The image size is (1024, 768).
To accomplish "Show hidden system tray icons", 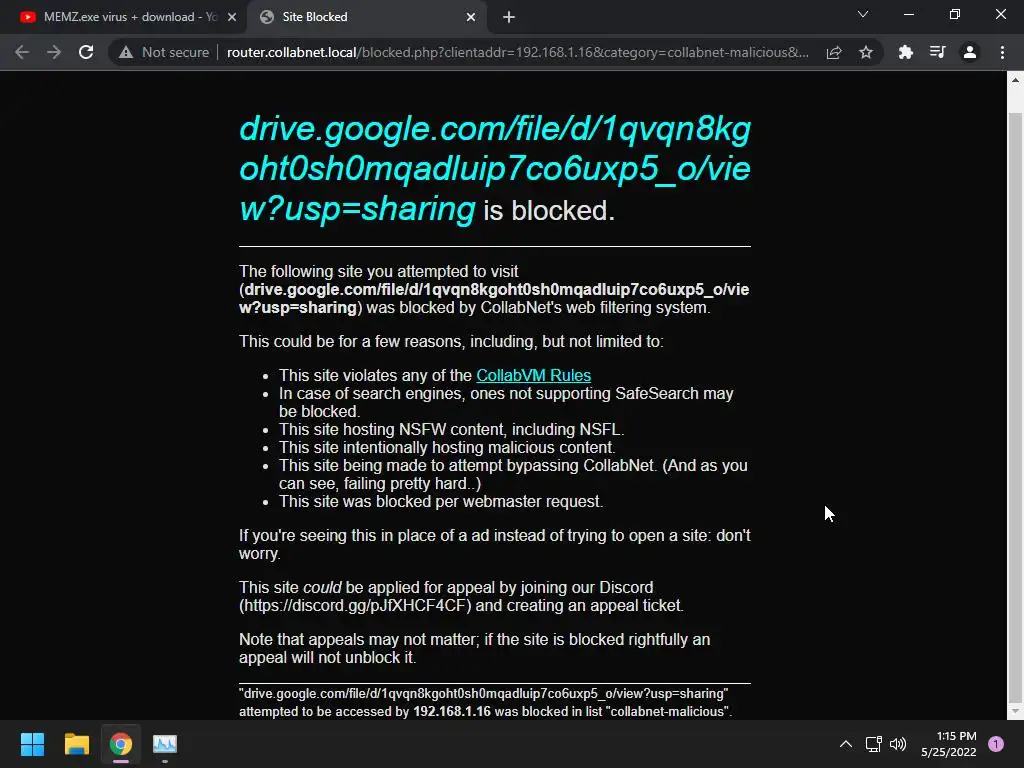I will click(x=846, y=744).
